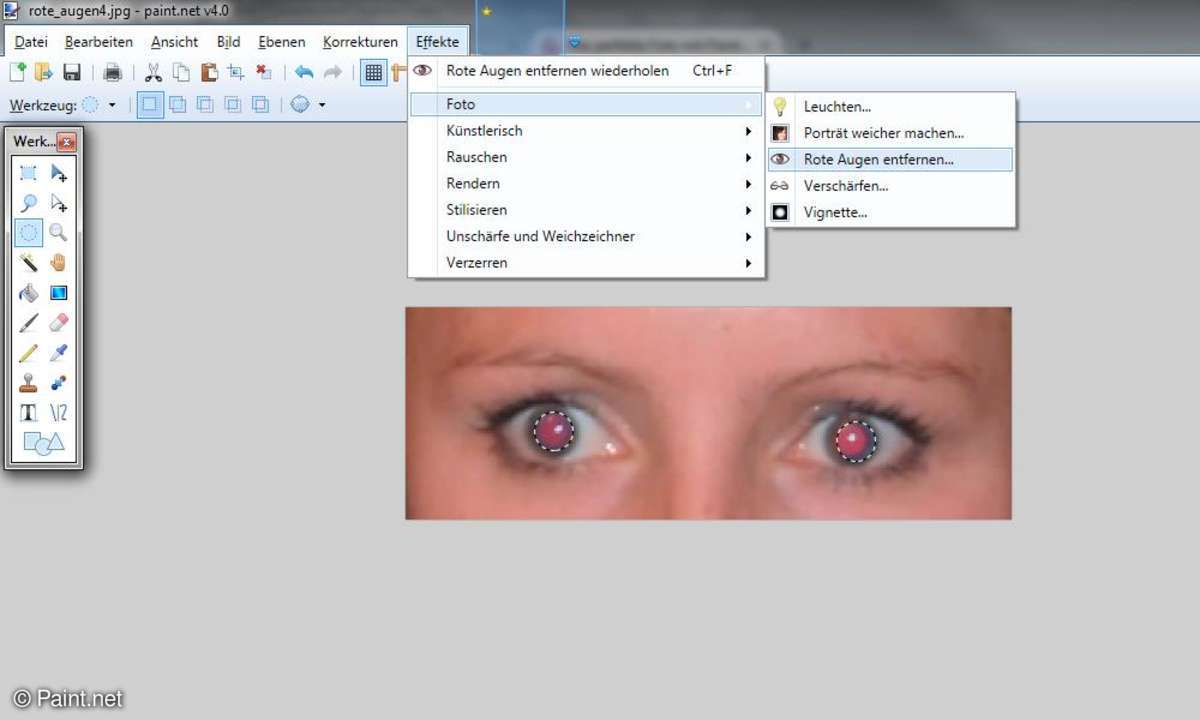Expand Unschärfe und Weichzeichner submenu

[586, 236]
